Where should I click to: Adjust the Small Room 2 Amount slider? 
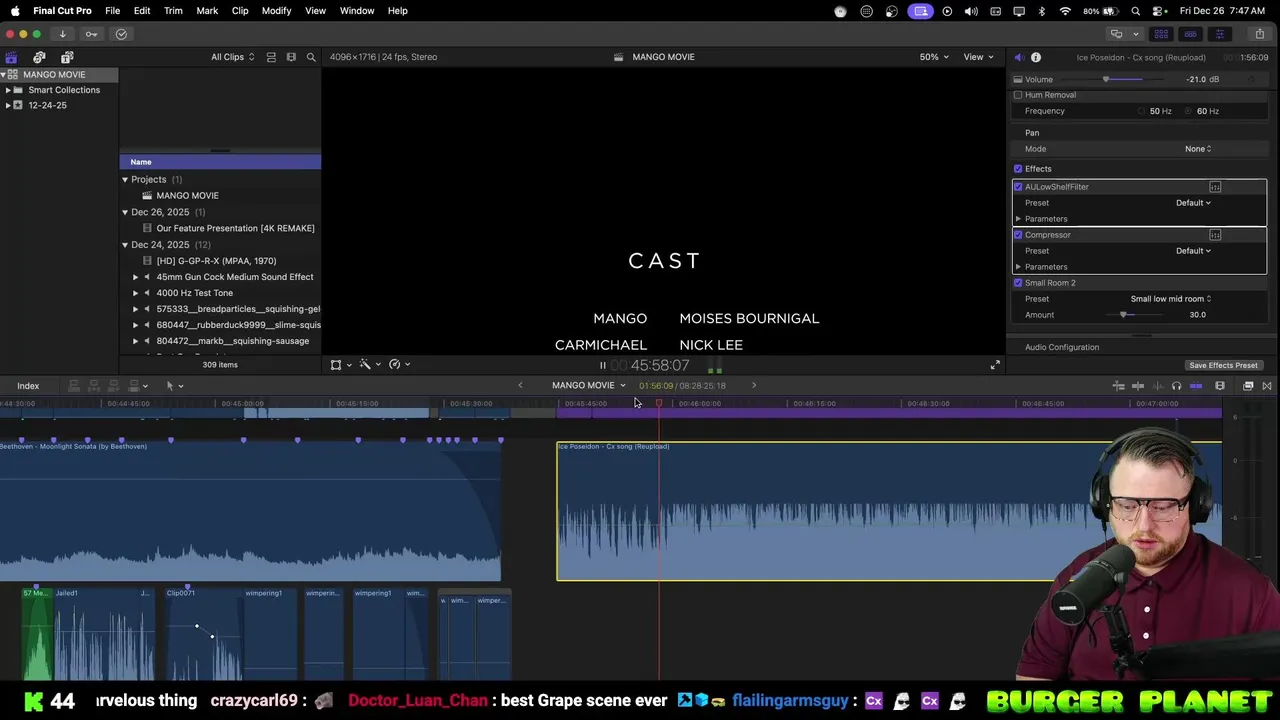1124,315
